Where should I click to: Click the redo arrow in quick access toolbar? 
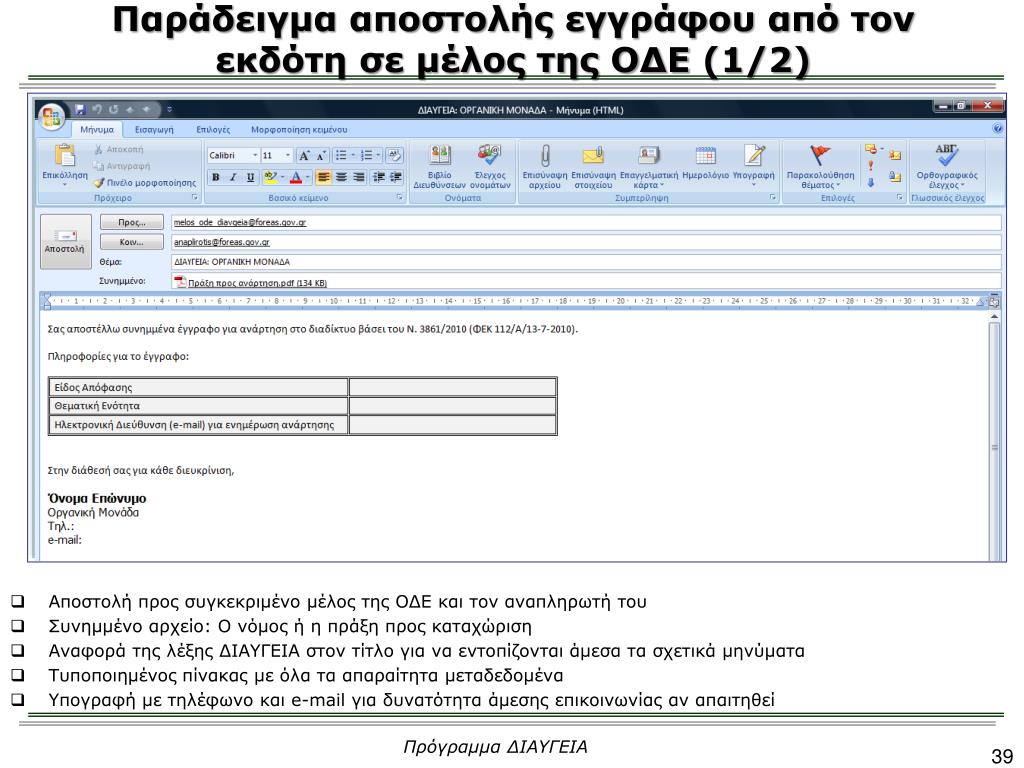[x=114, y=110]
